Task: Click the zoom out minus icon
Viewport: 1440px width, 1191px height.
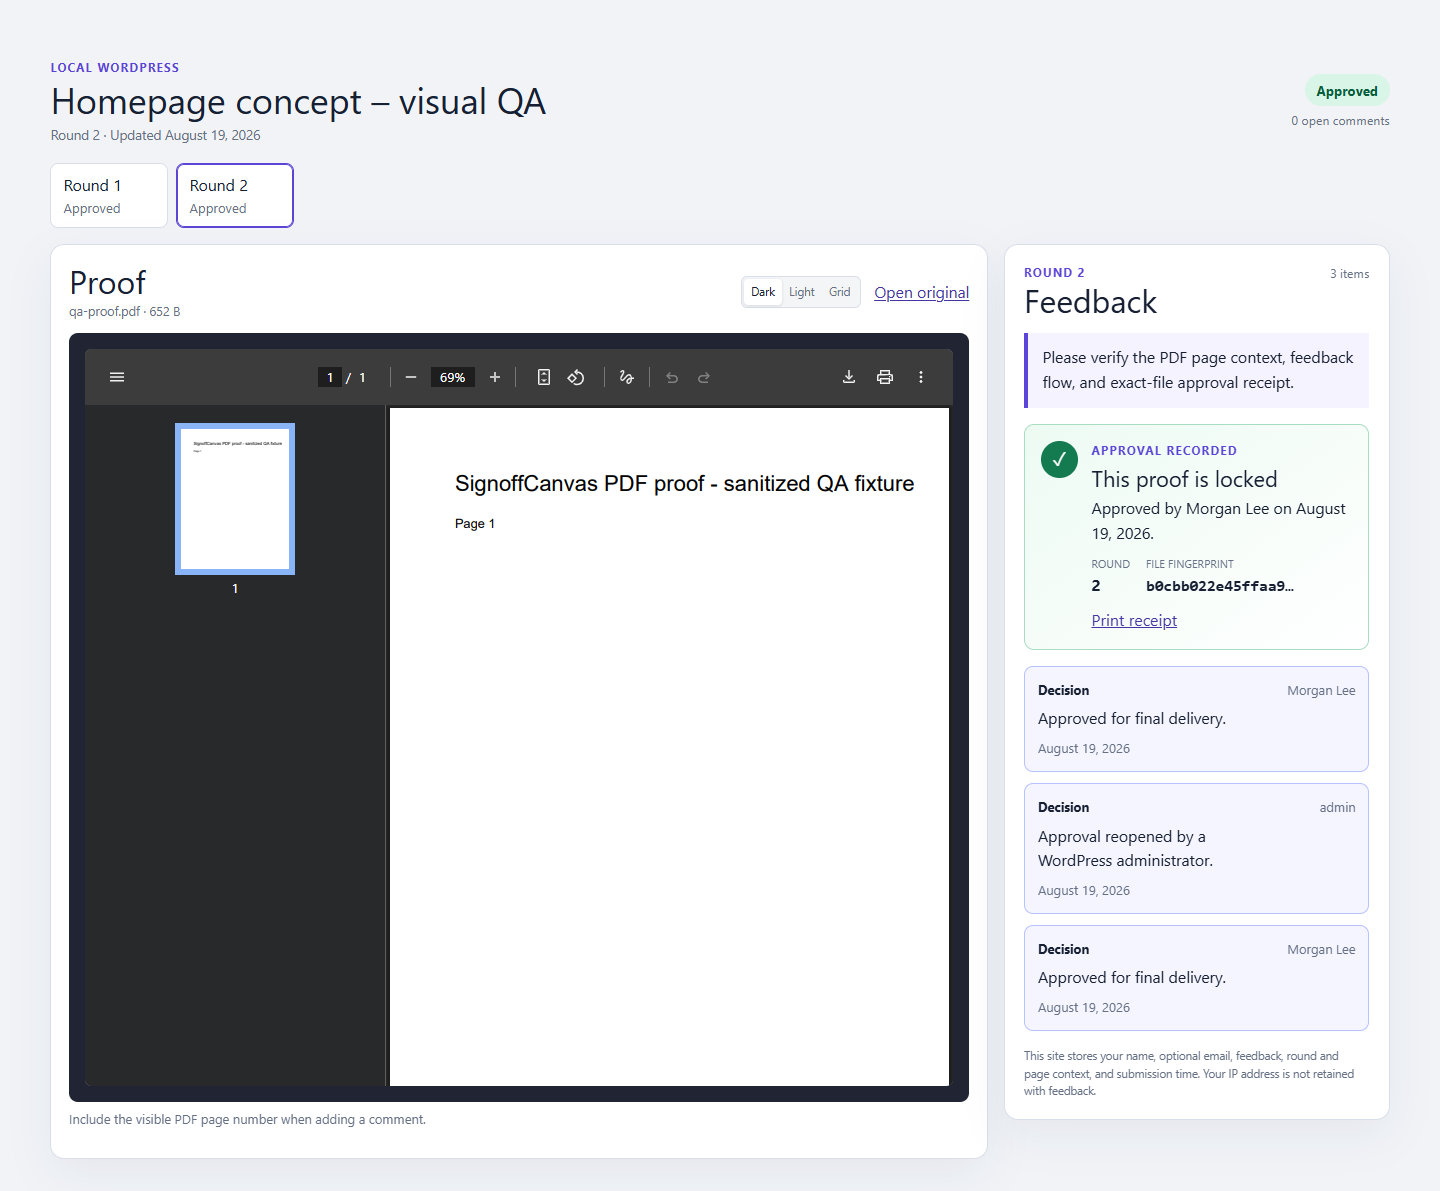Action: (411, 377)
